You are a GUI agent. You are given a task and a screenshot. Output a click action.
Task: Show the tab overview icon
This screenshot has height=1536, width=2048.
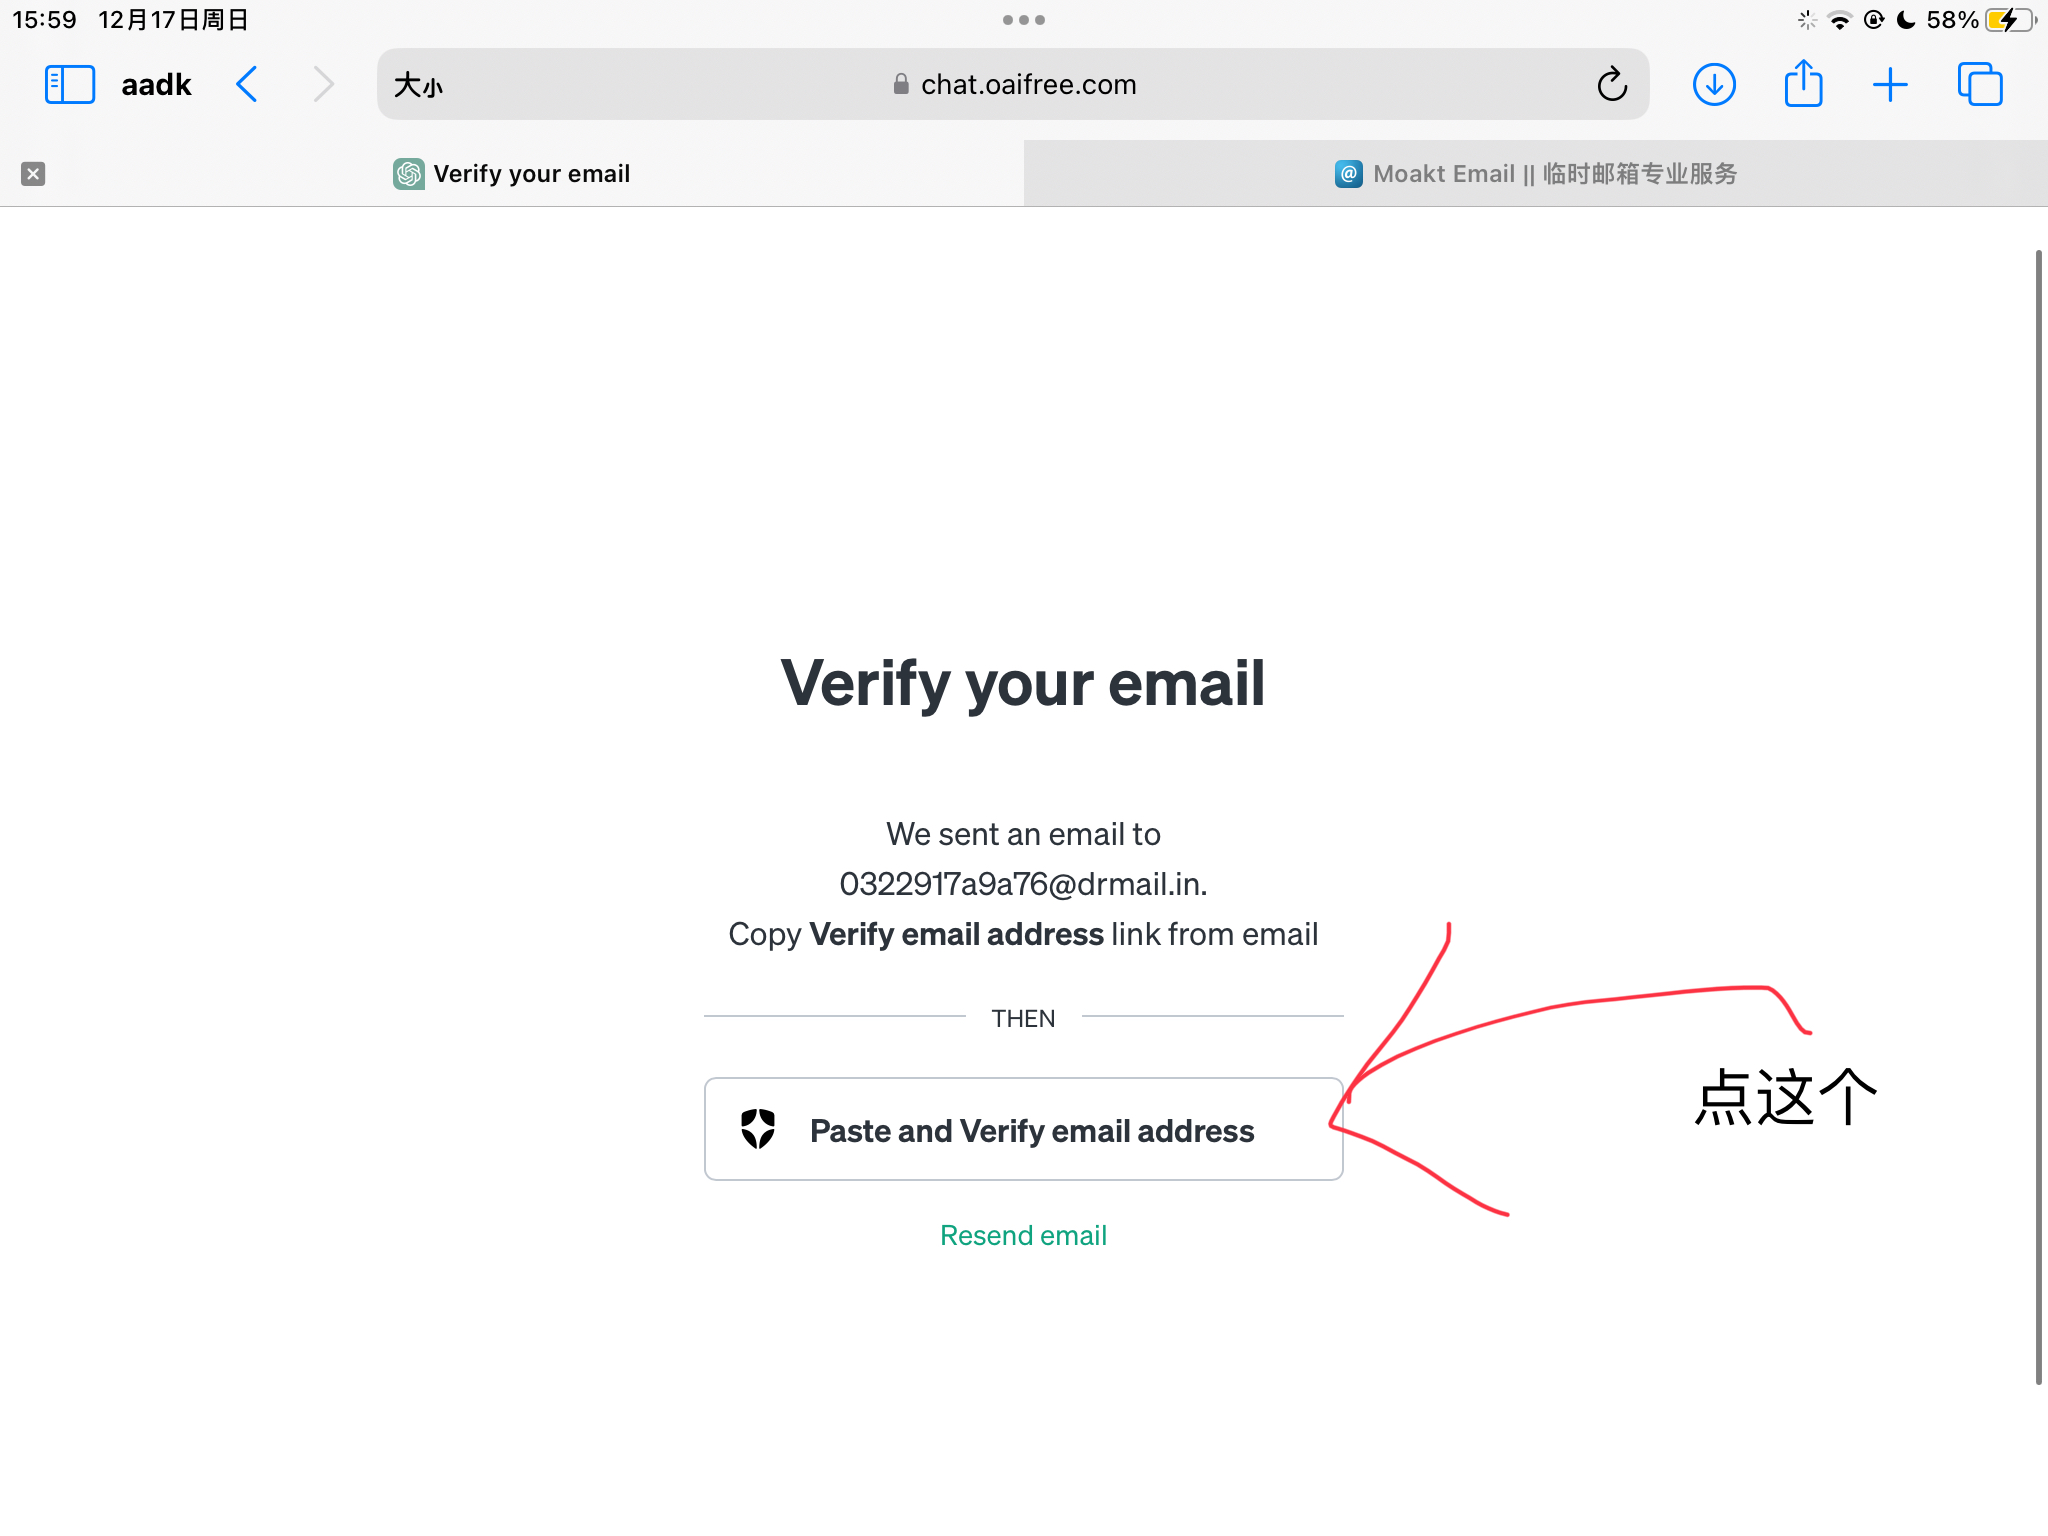coord(1980,85)
